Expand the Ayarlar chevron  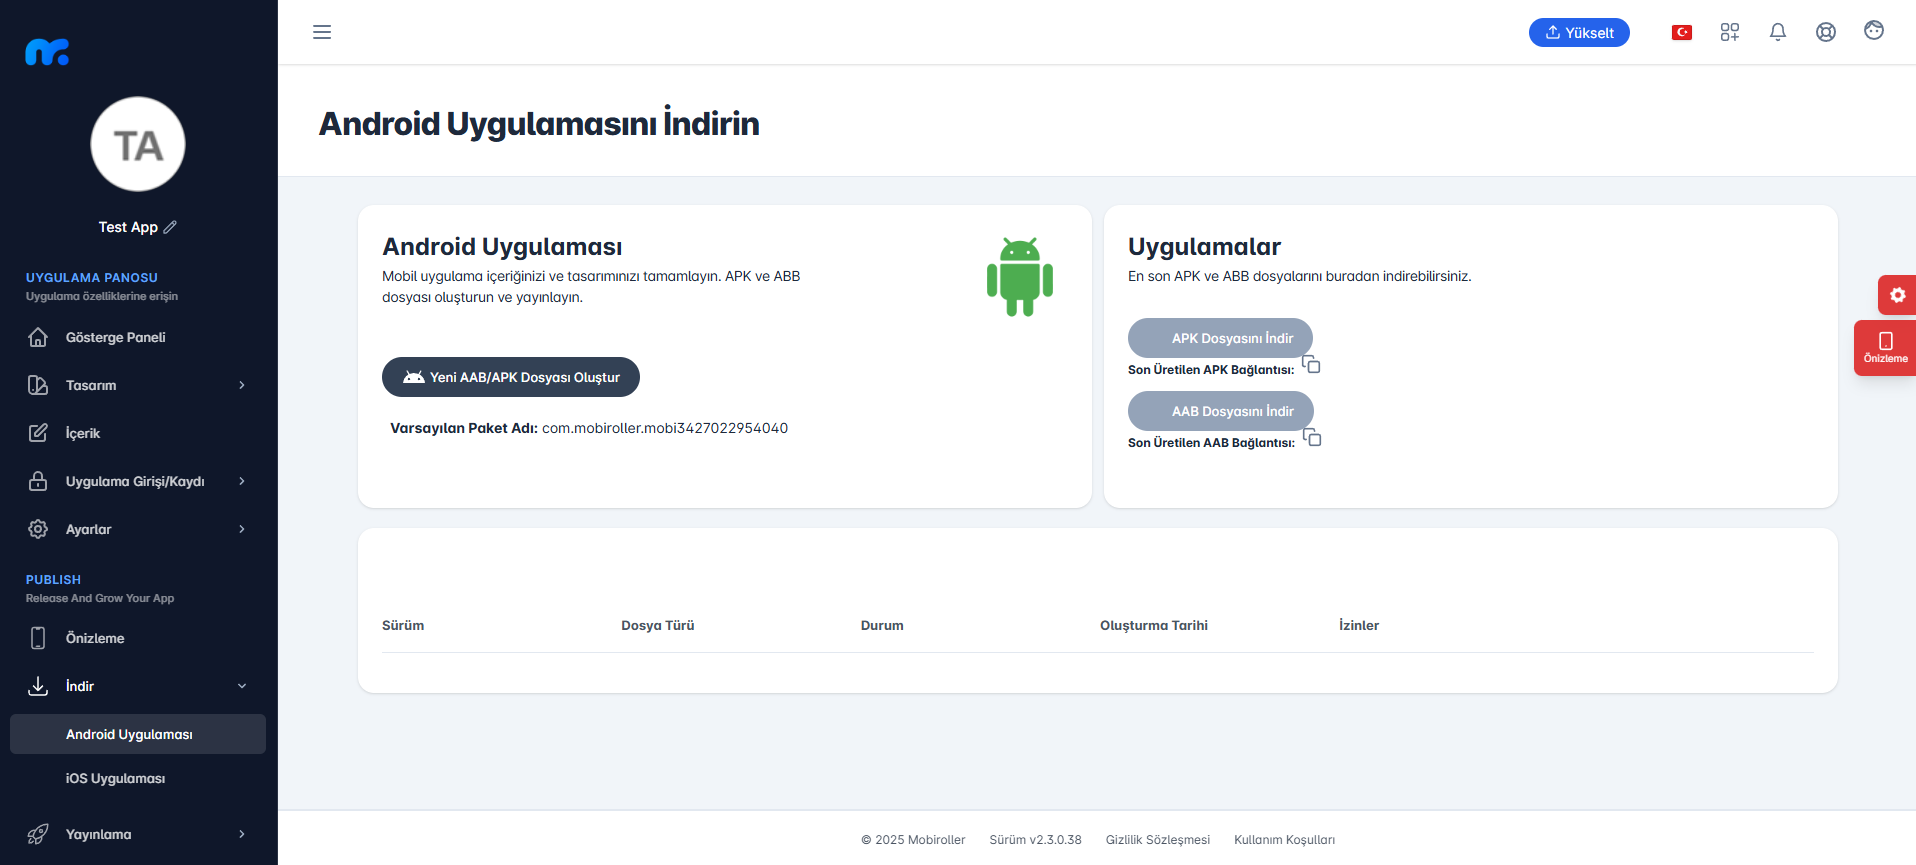click(242, 529)
